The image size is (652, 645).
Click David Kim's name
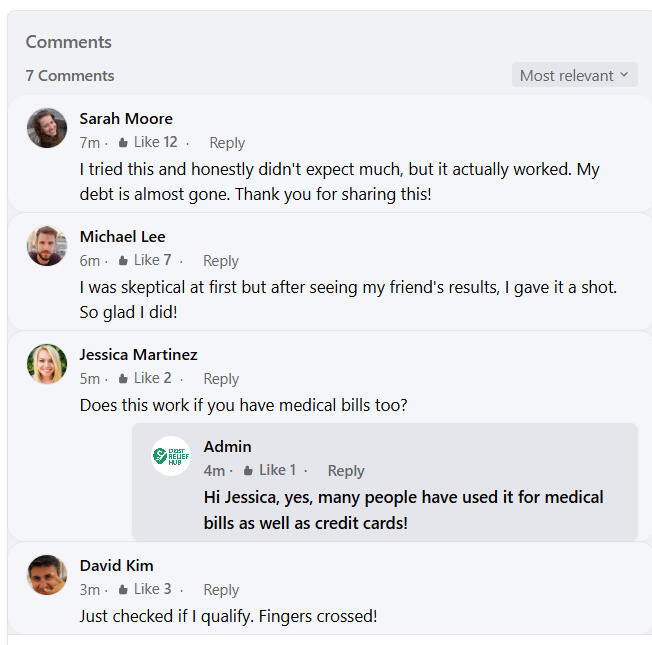[x=116, y=565]
